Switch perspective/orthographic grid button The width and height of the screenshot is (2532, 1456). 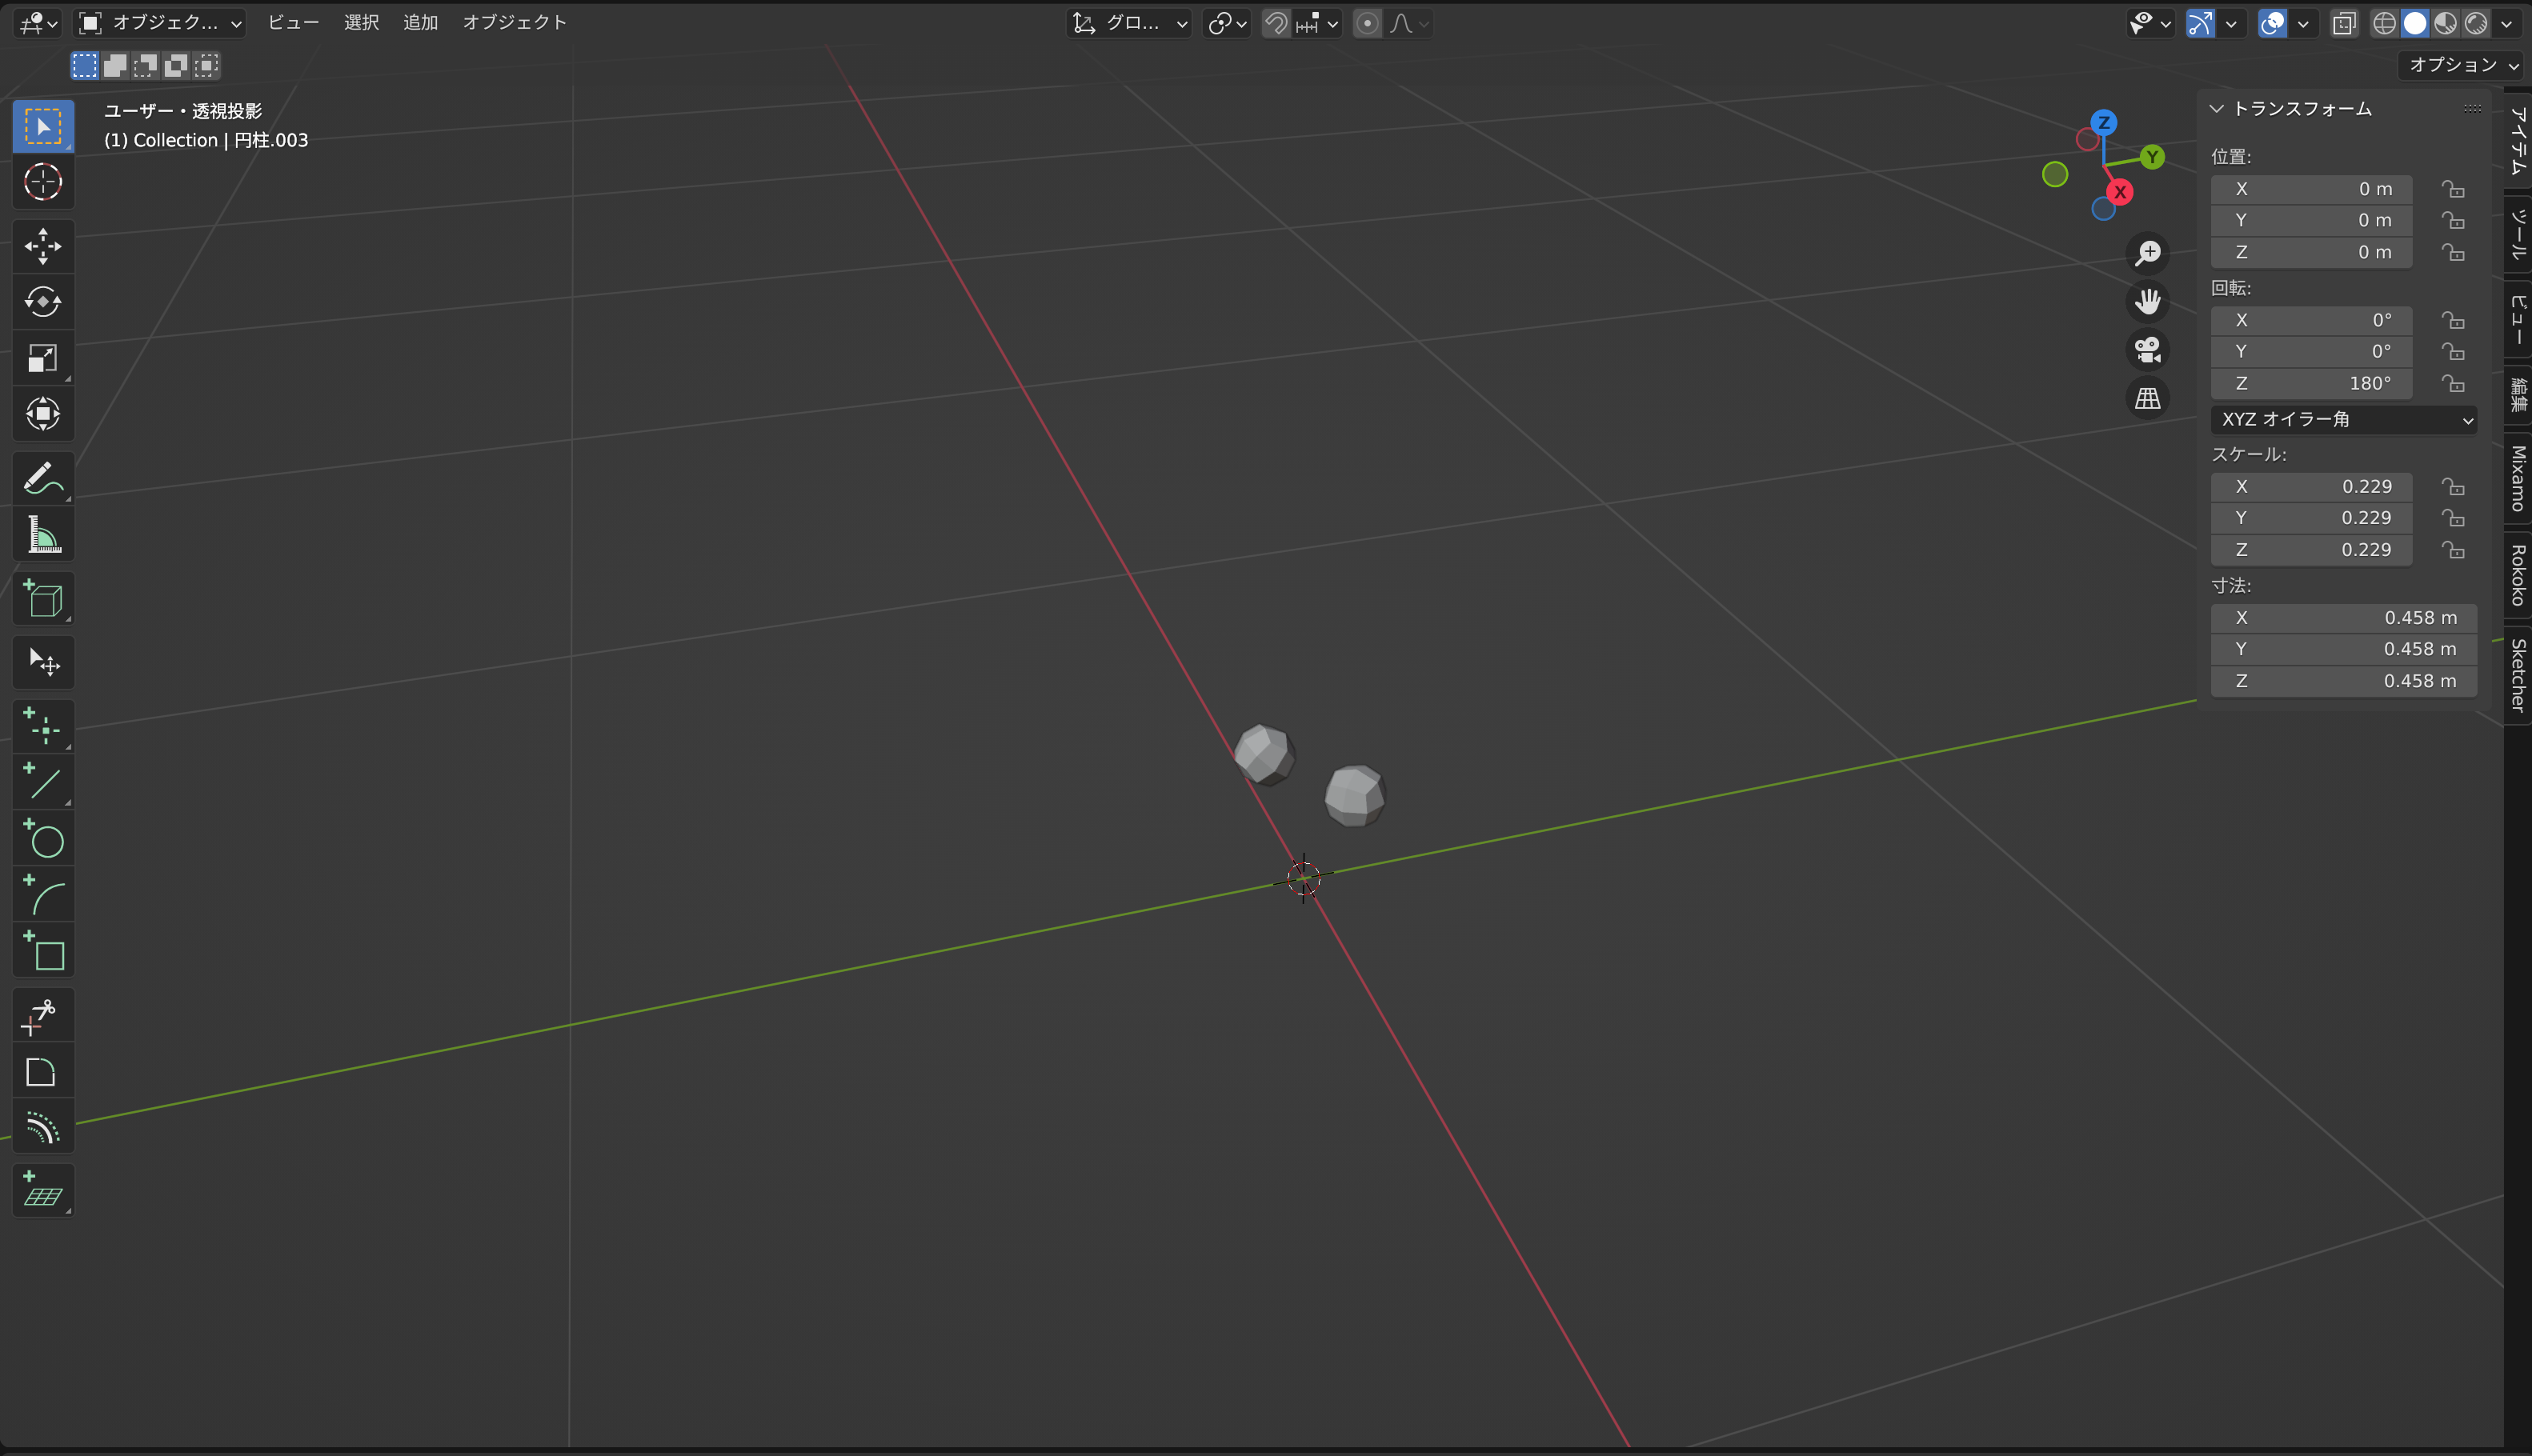coord(2148,398)
